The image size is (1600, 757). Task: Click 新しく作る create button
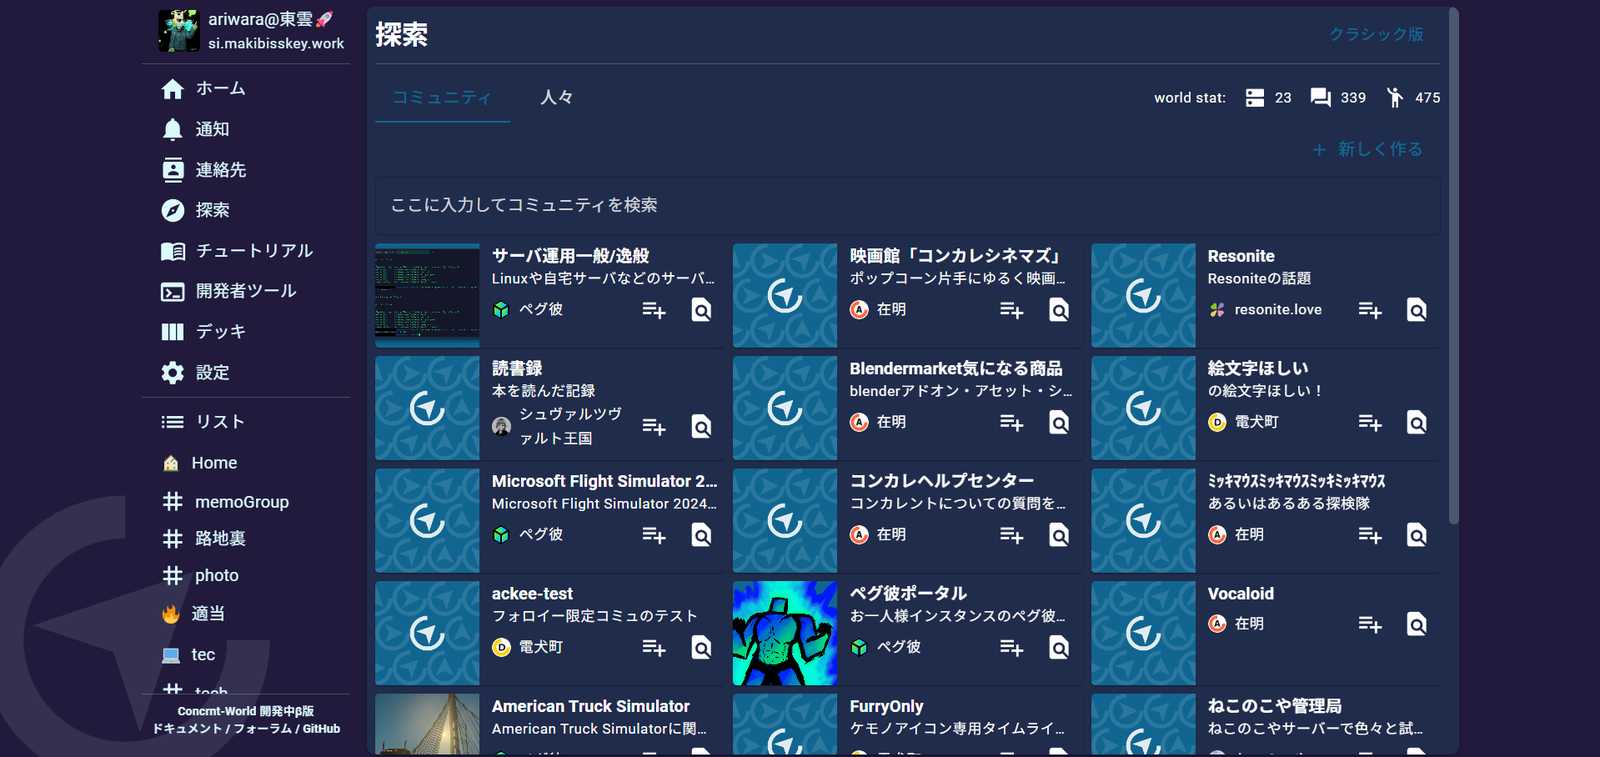pos(1368,149)
